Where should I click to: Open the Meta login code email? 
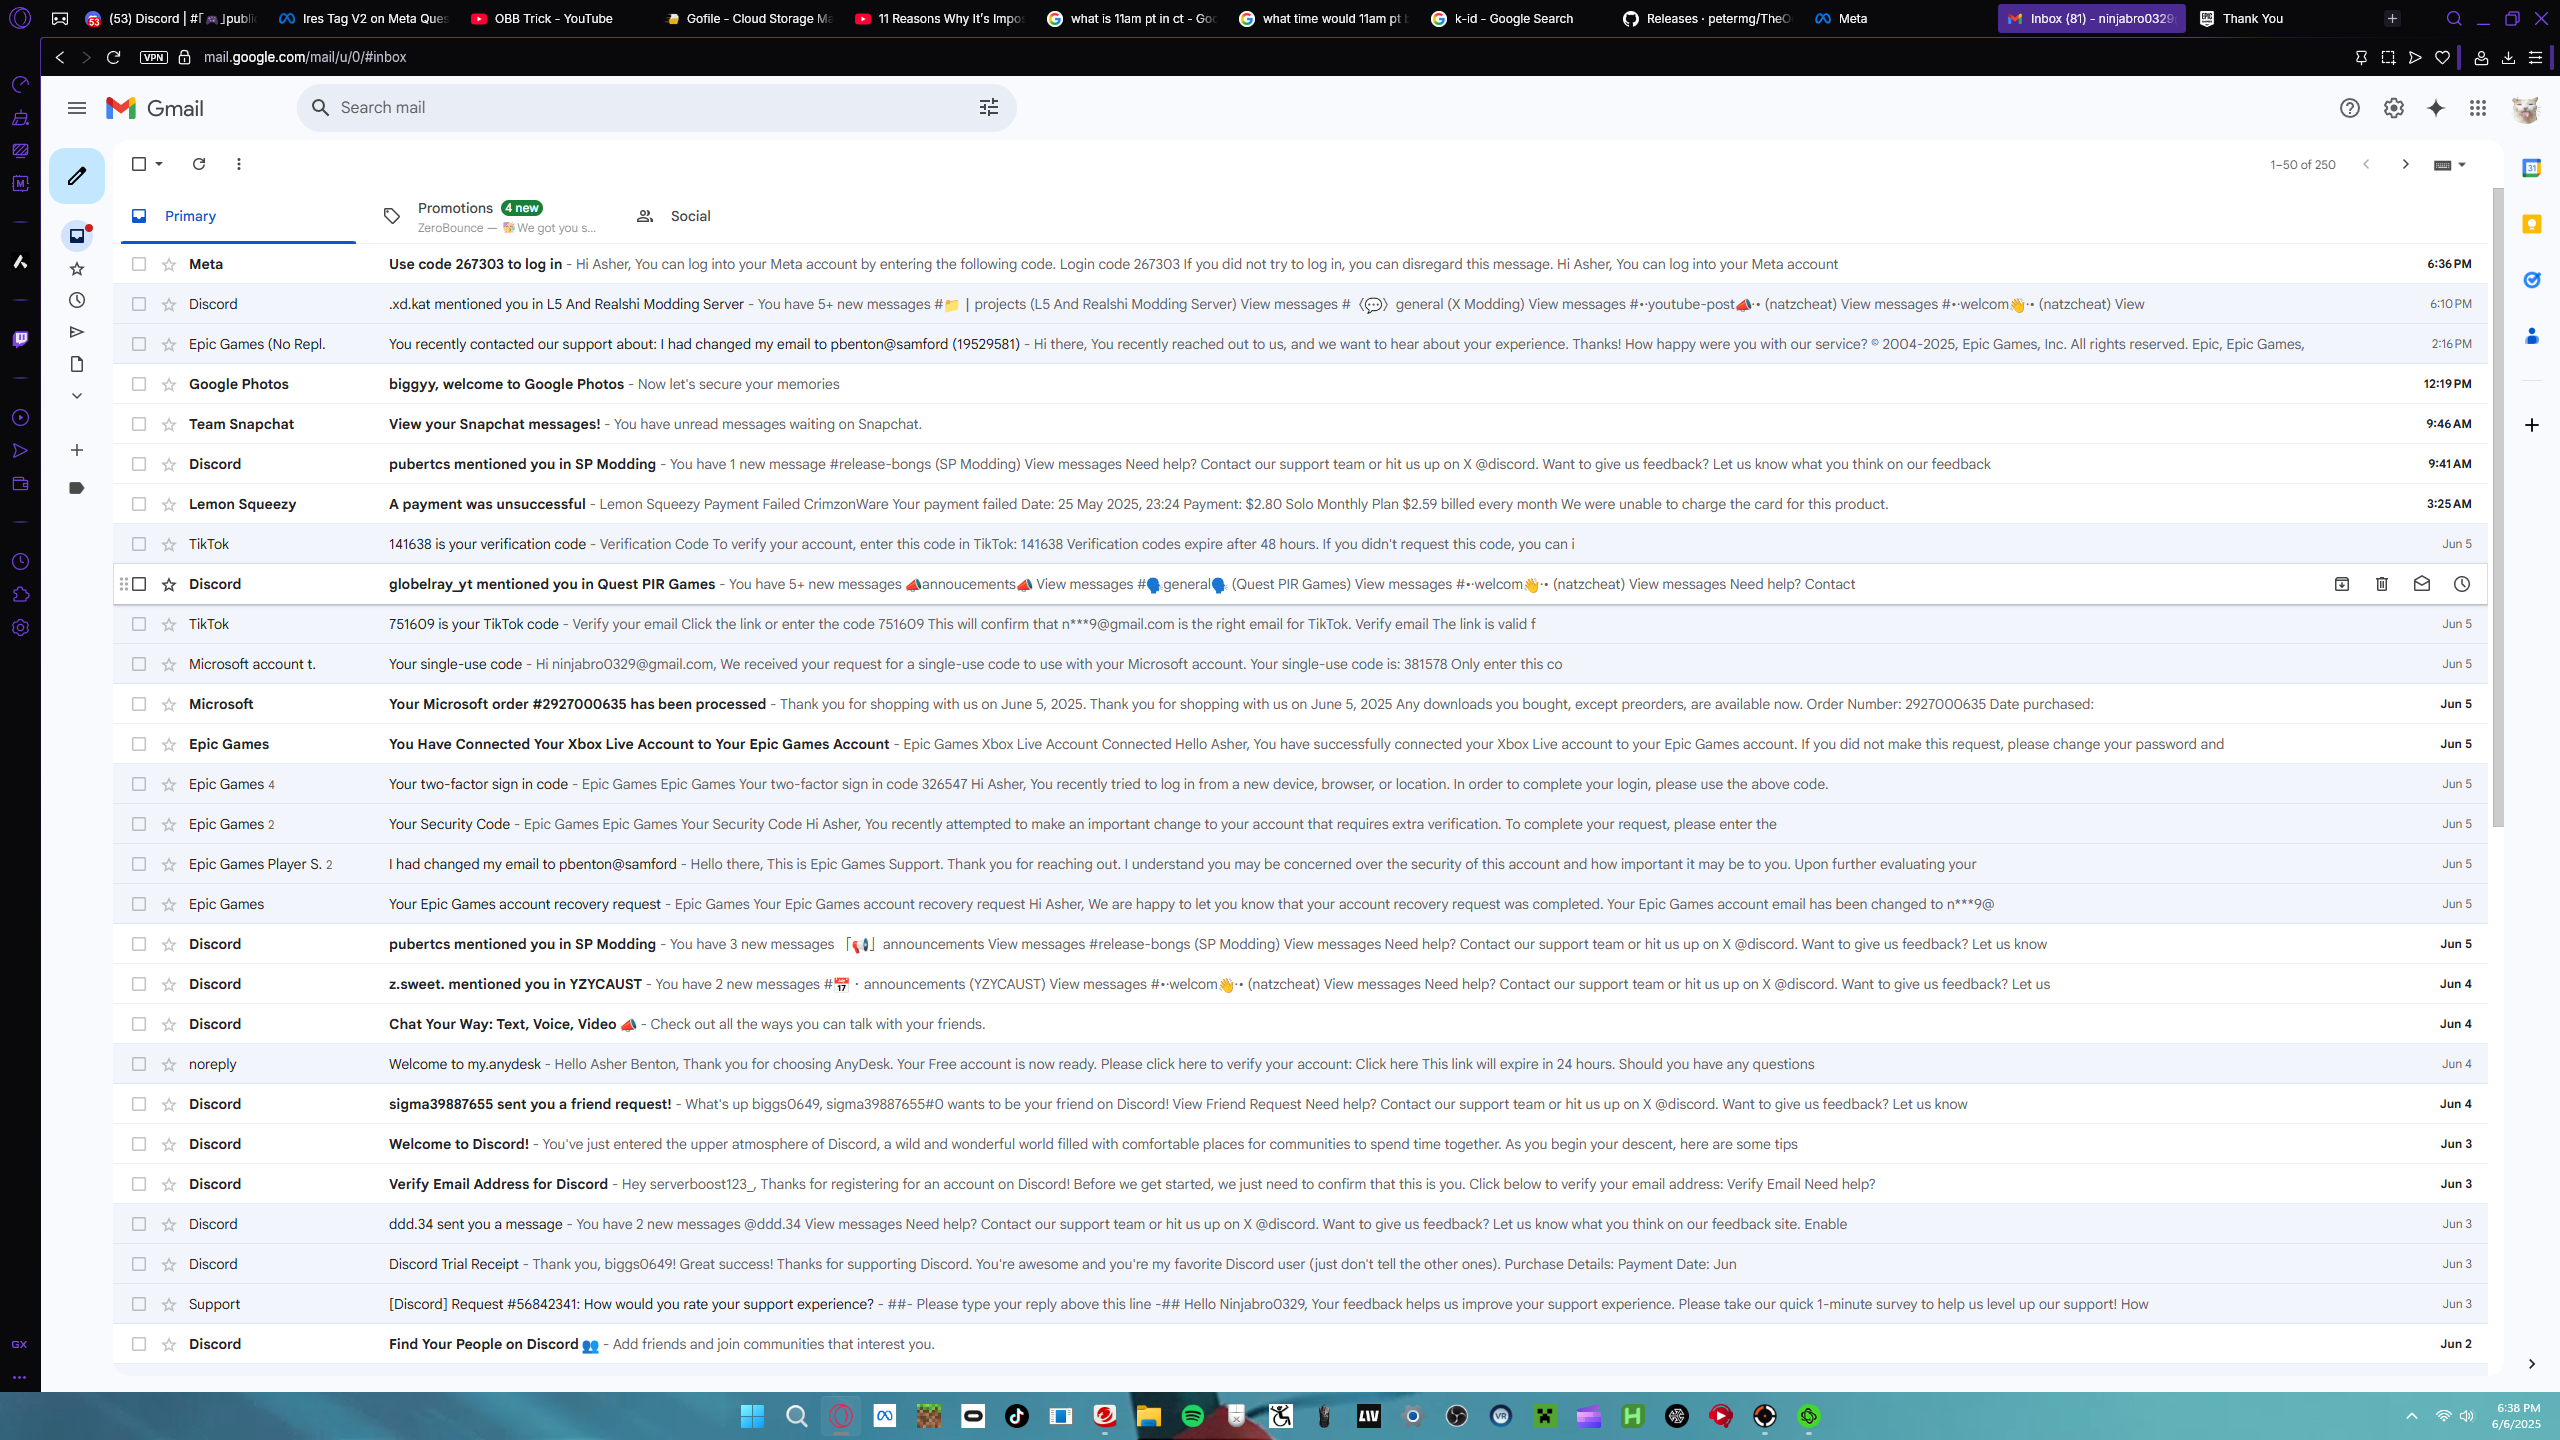pos(1300,264)
